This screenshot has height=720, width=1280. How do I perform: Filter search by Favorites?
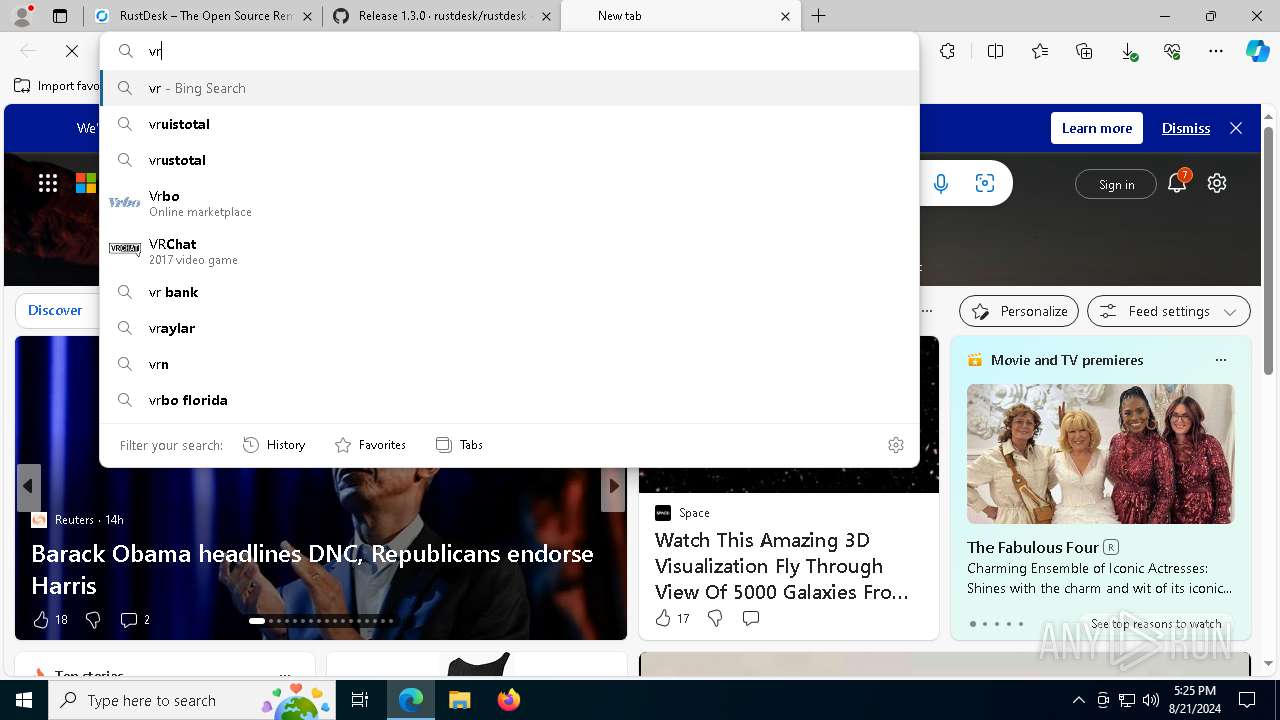pyautogui.click(x=370, y=445)
